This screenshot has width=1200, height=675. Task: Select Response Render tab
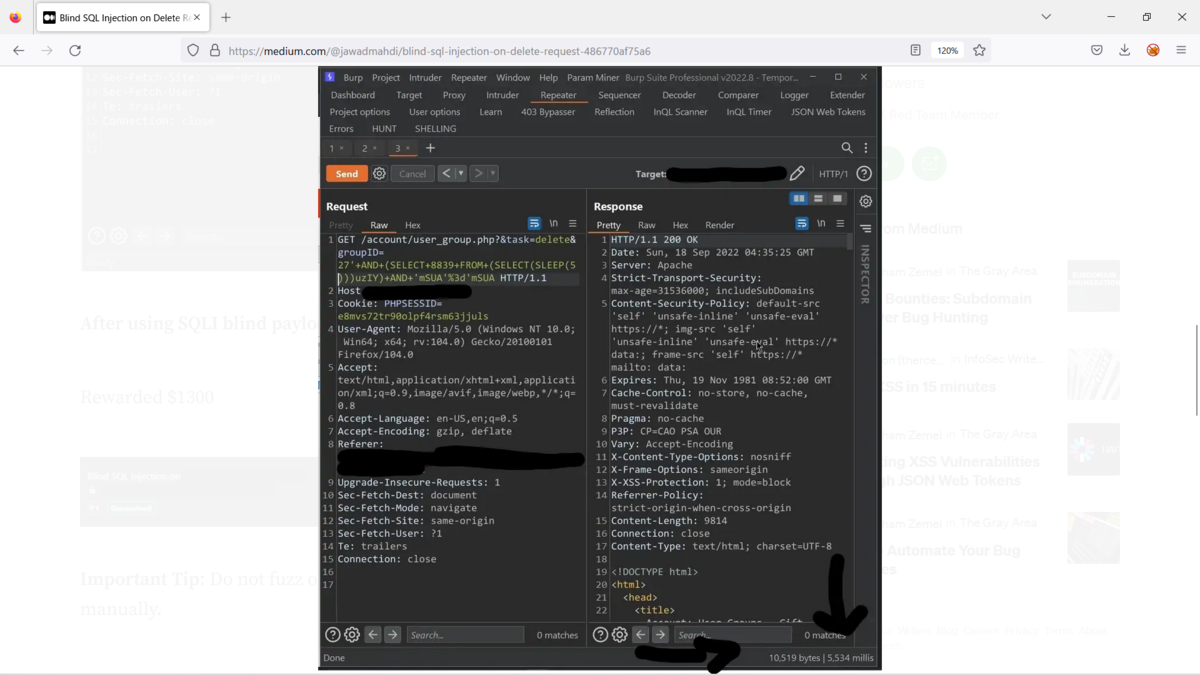719,225
